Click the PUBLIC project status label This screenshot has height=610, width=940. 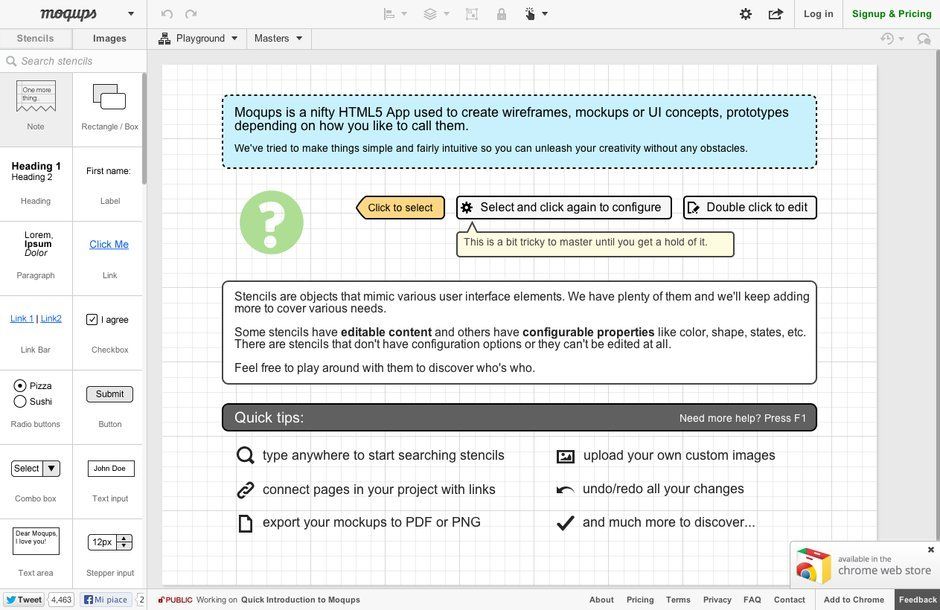click(175, 600)
